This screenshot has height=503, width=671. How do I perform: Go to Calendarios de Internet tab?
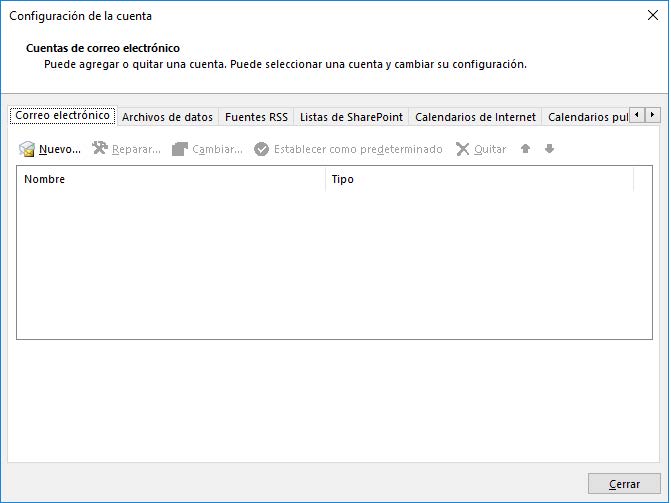click(475, 117)
